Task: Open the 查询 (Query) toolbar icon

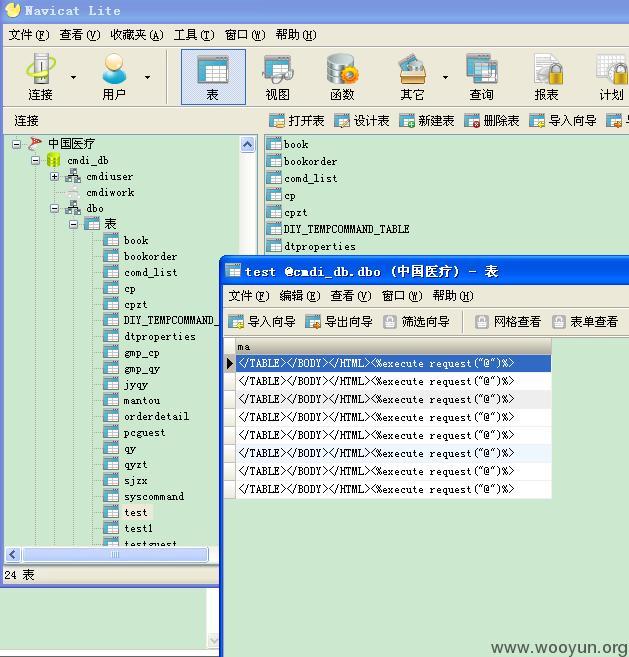Action: [x=481, y=77]
